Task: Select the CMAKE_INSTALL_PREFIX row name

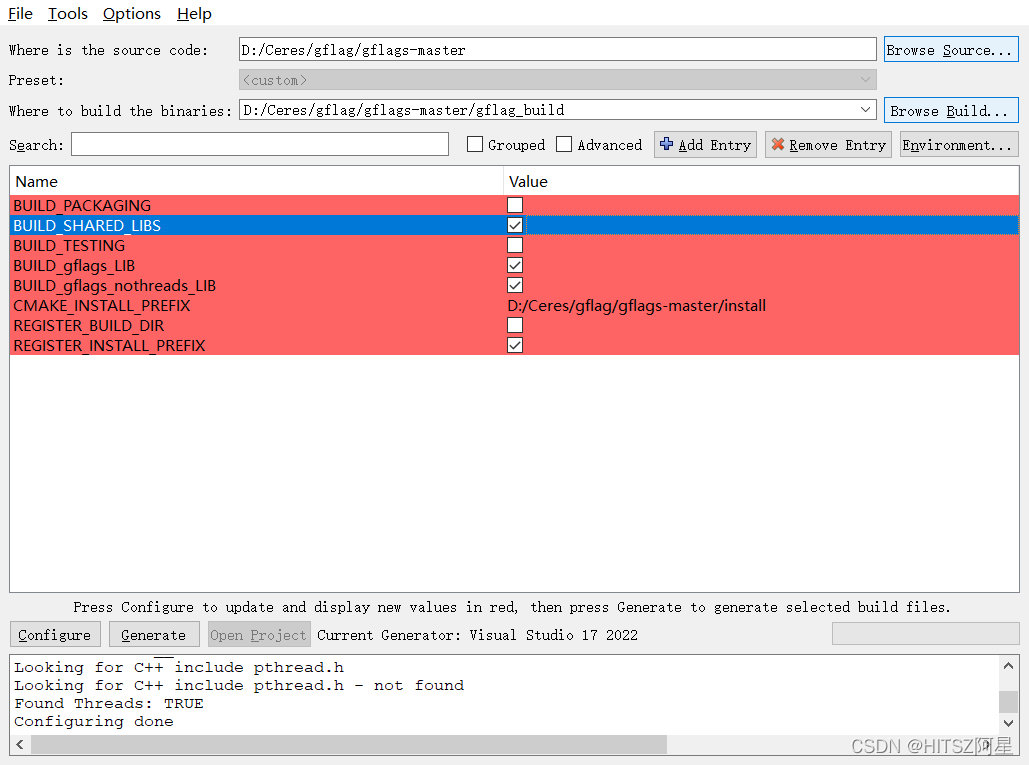Action: coord(102,306)
